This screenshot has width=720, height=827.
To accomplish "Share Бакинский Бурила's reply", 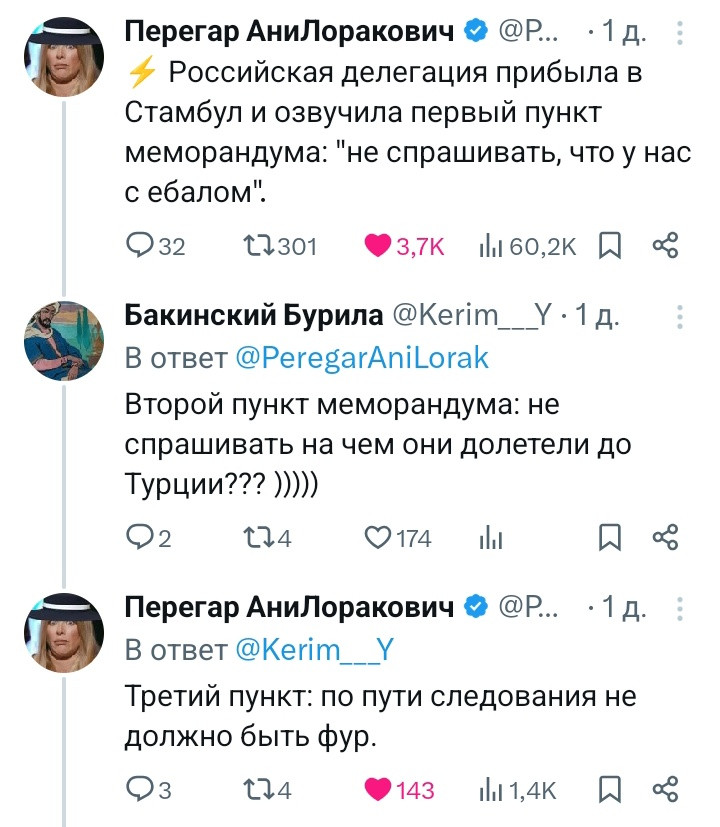I will (665, 539).
